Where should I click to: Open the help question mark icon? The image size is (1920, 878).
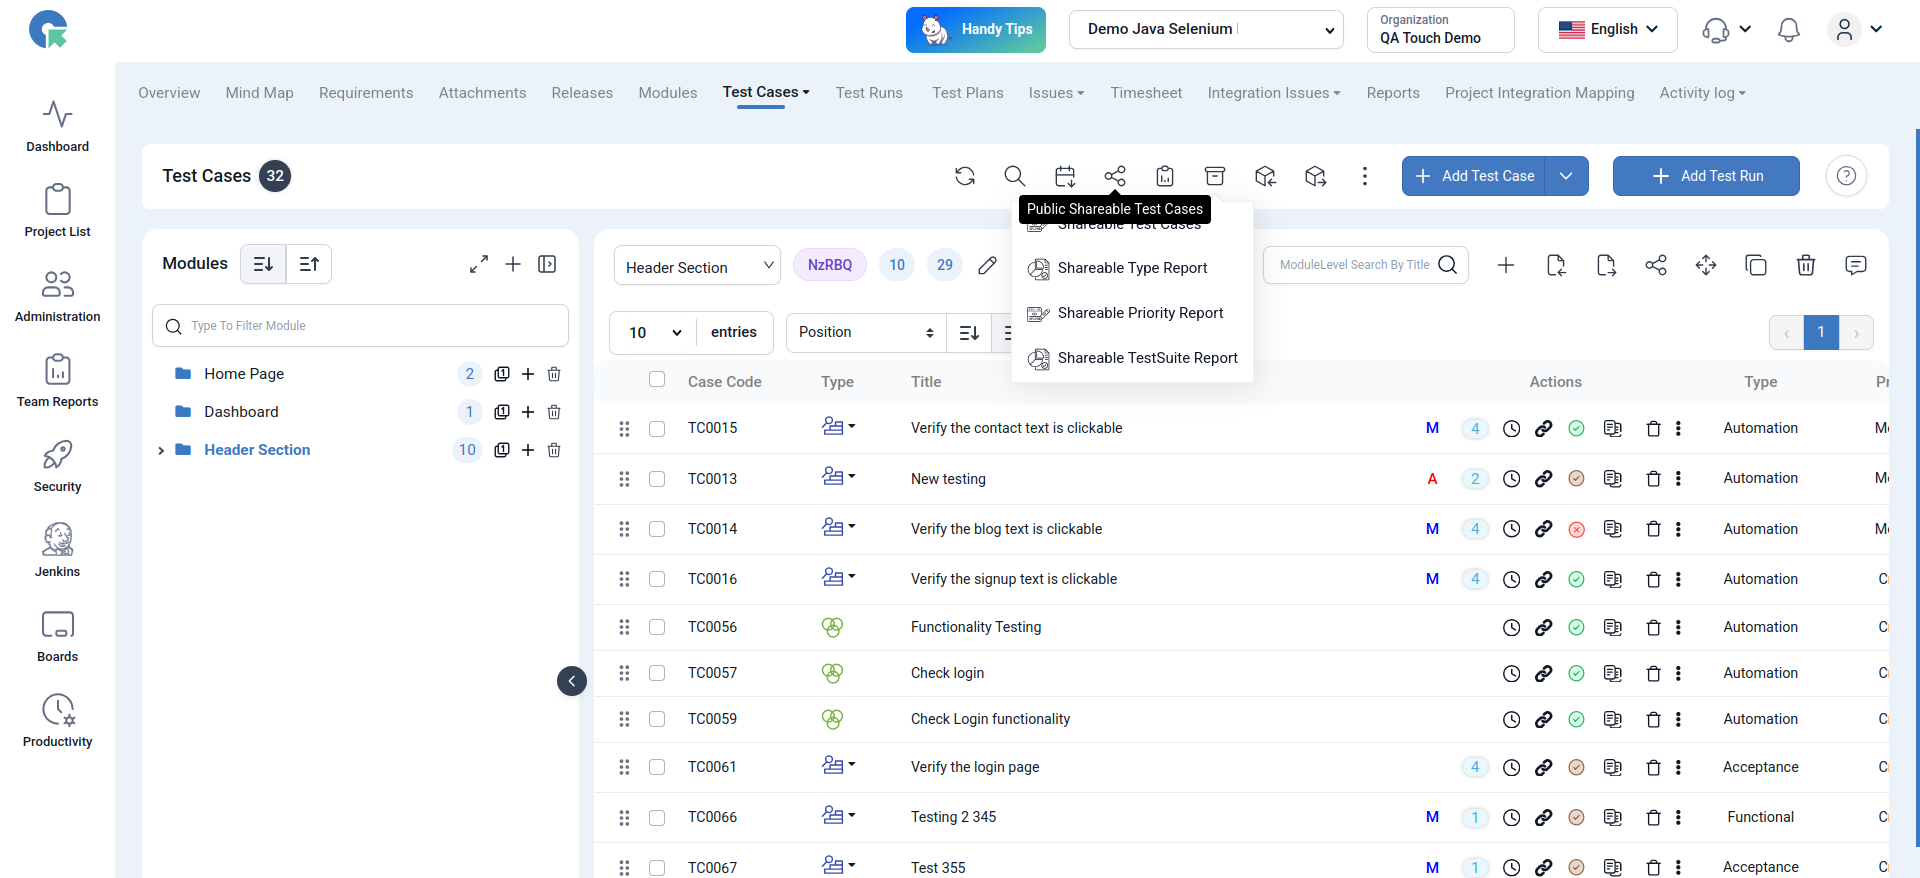(x=1846, y=176)
